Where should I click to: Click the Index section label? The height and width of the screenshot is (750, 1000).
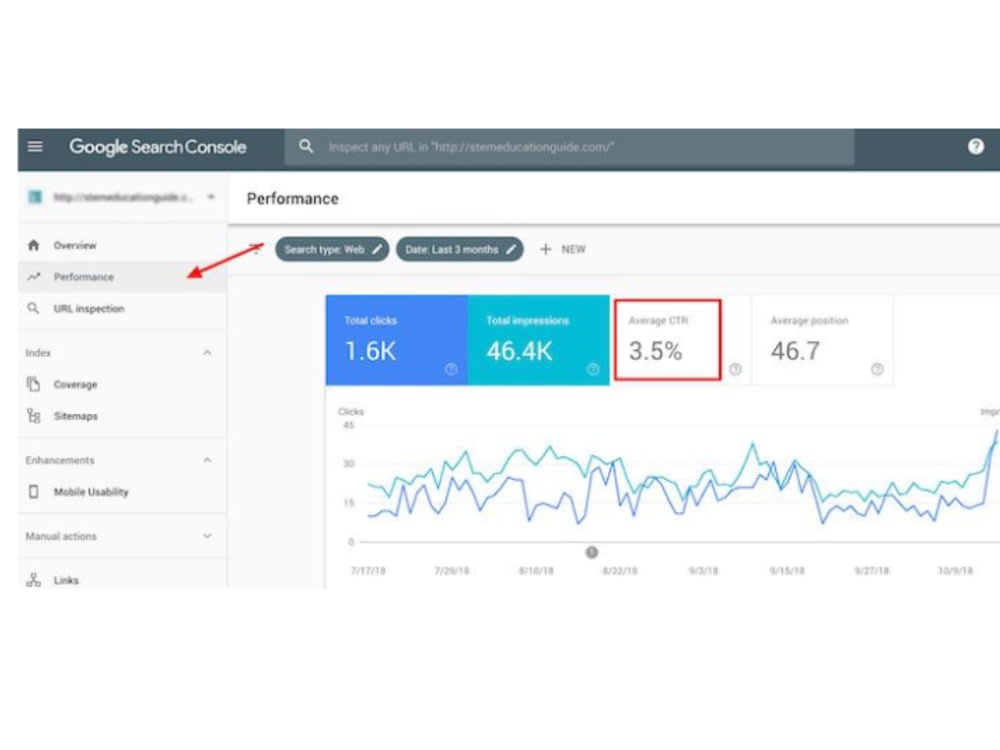[x=38, y=353]
